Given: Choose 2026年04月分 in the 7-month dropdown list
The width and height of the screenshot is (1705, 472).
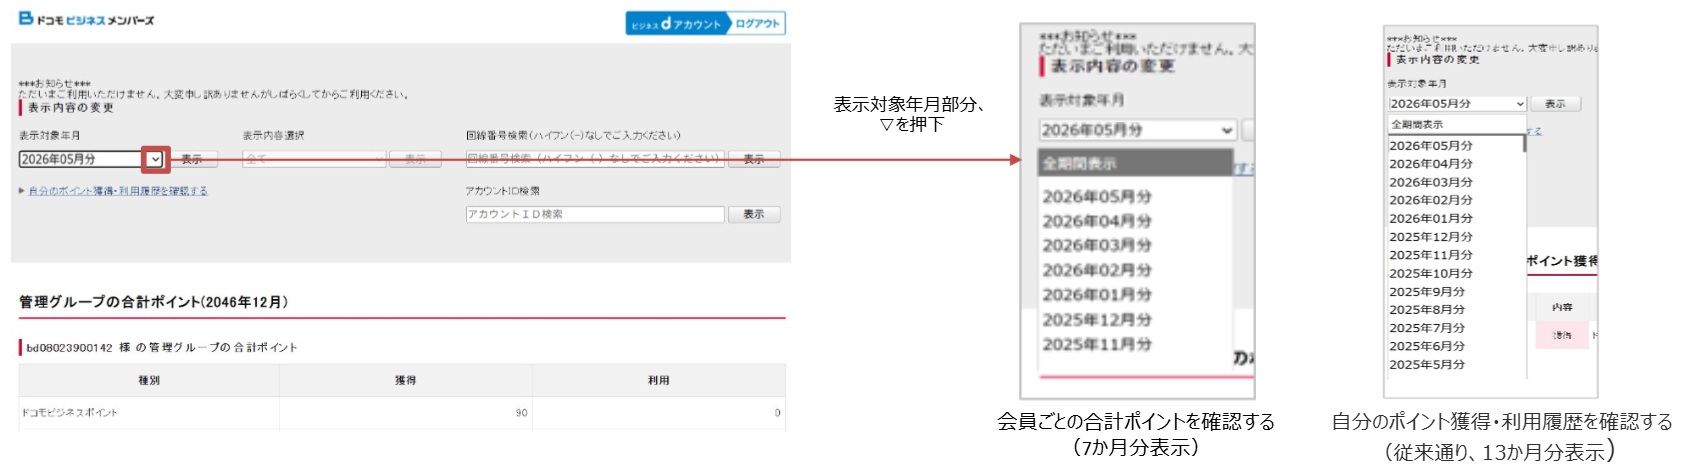Looking at the screenshot, I should tap(1097, 221).
